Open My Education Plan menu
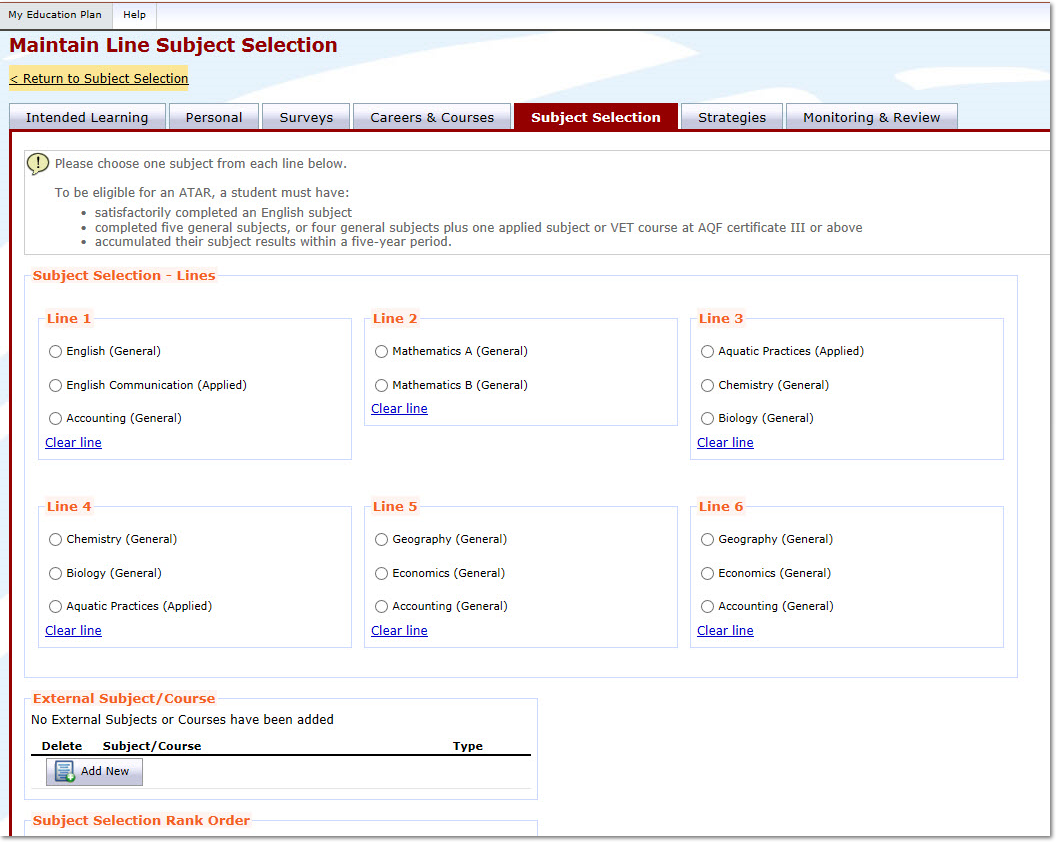Image resolution: width=1062 pixels, height=842 pixels. (x=55, y=15)
